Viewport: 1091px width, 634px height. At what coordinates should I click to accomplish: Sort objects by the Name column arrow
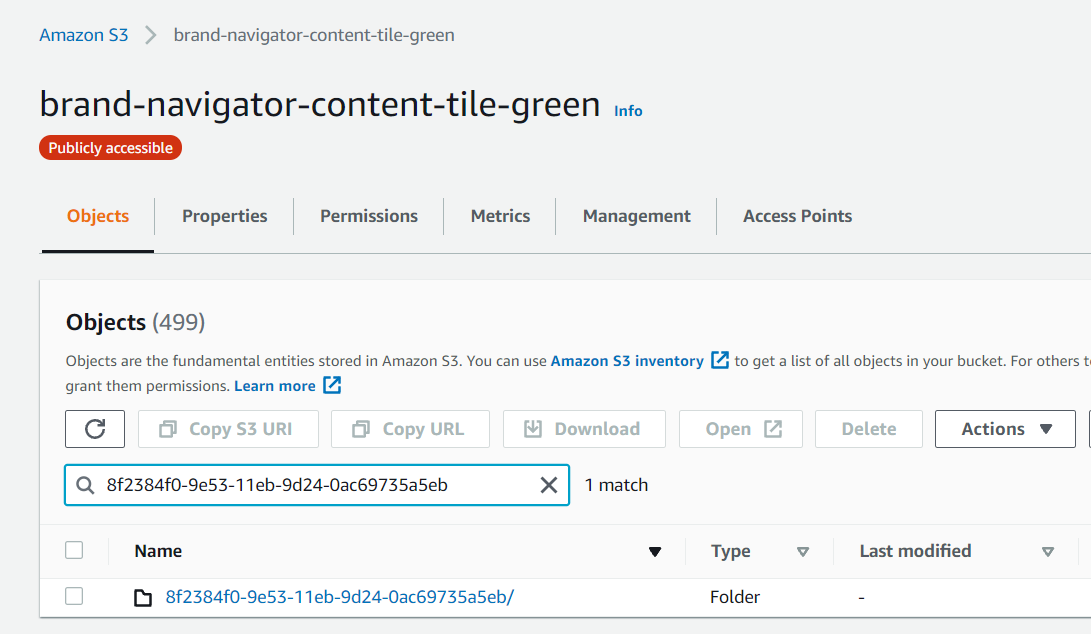click(x=655, y=552)
